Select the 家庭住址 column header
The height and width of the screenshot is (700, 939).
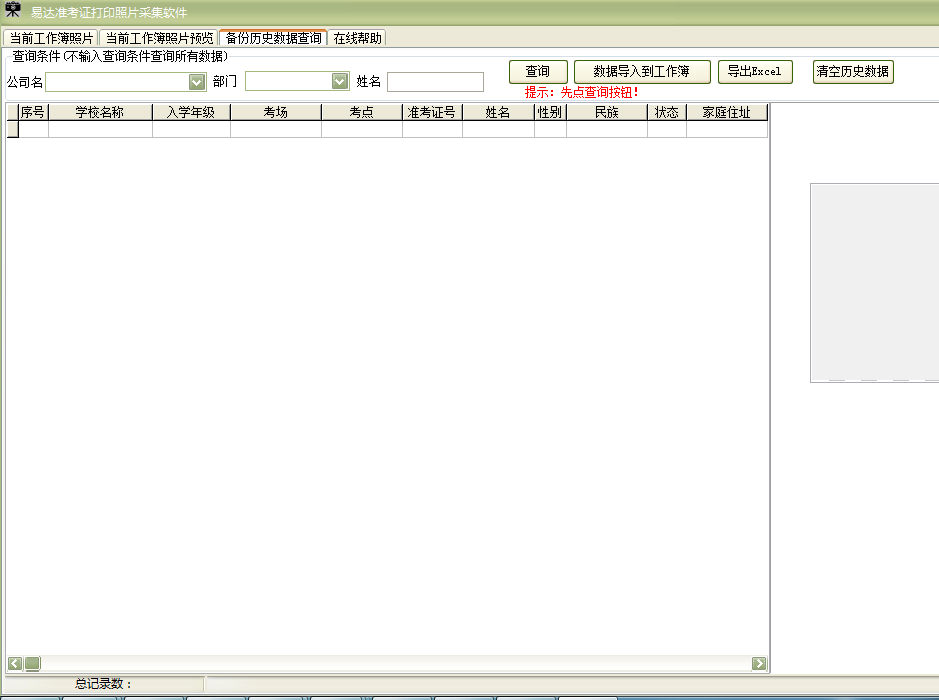(x=726, y=113)
